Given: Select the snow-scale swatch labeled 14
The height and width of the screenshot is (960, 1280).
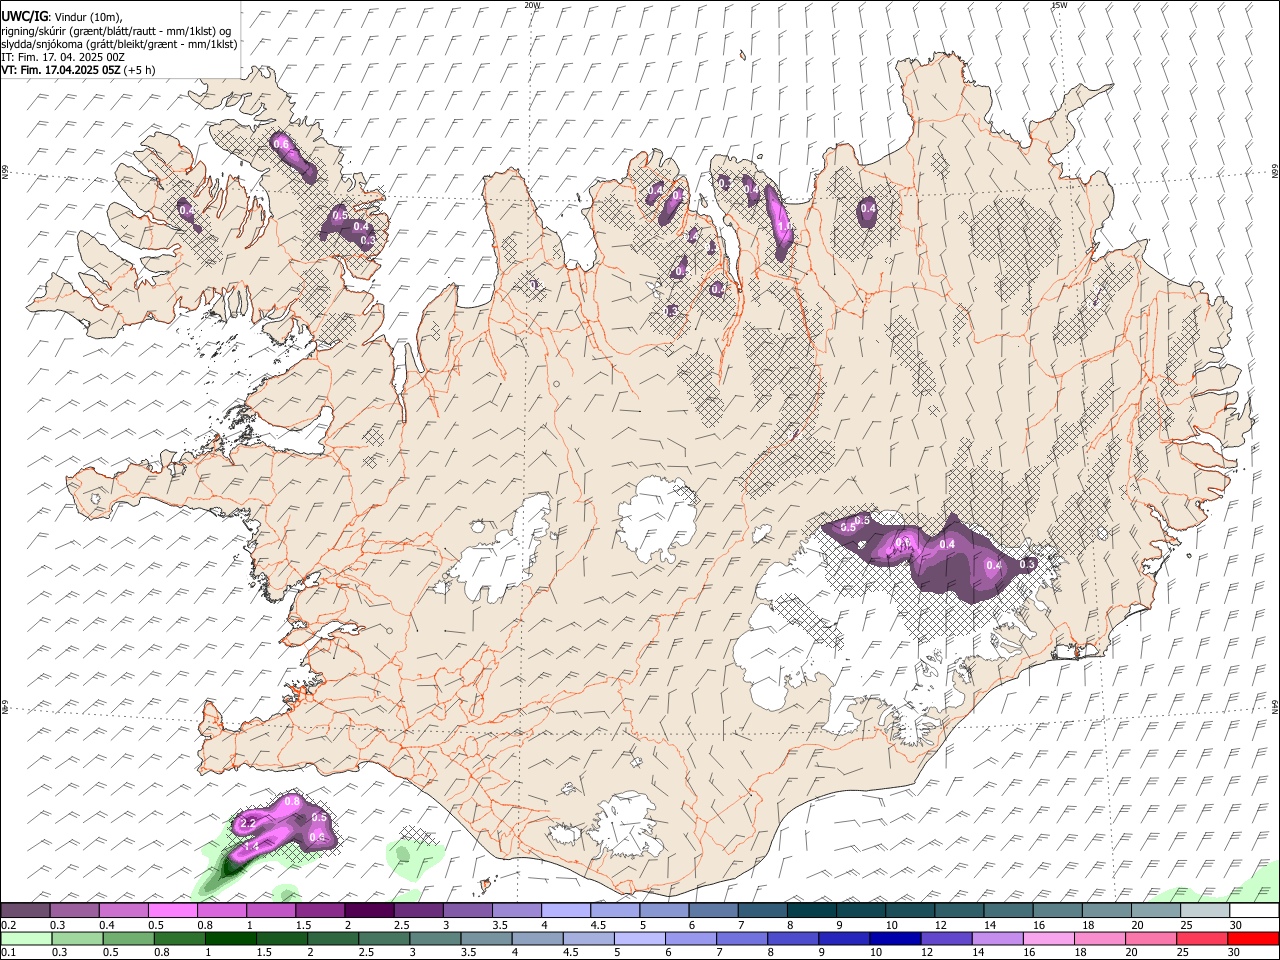Looking at the screenshot, I should tap(1010, 911).
